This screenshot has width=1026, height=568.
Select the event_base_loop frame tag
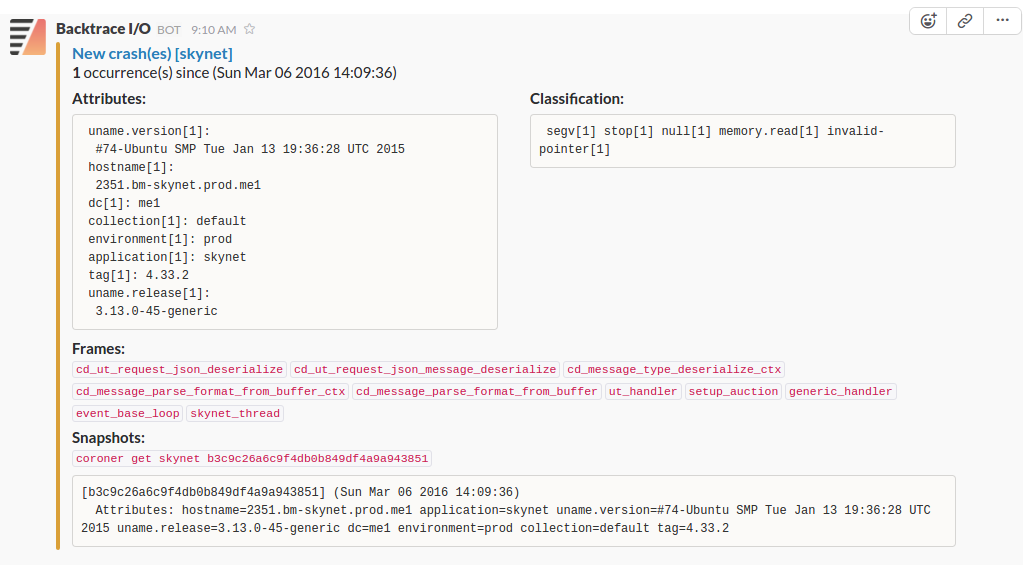tap(128, 414)
